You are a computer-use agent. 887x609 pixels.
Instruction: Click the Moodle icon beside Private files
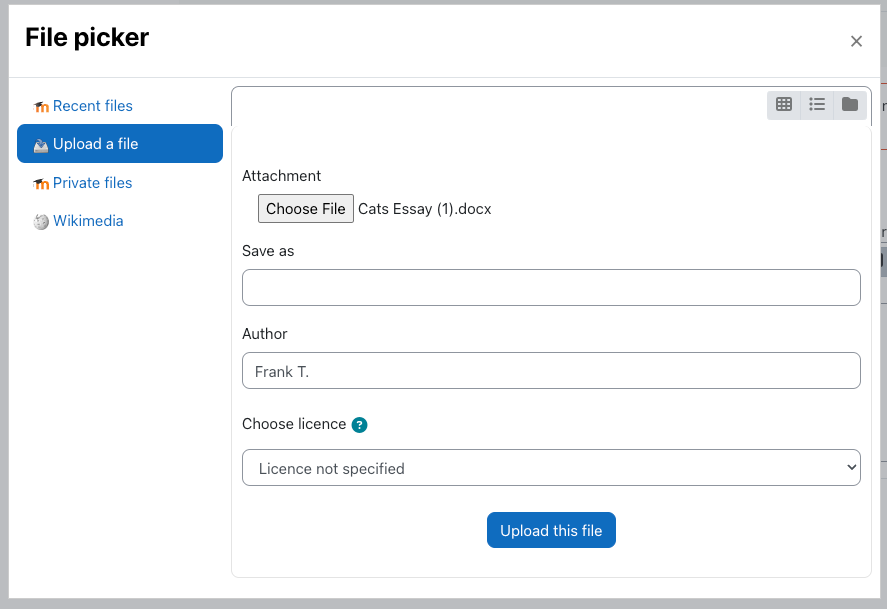[41, 183]
